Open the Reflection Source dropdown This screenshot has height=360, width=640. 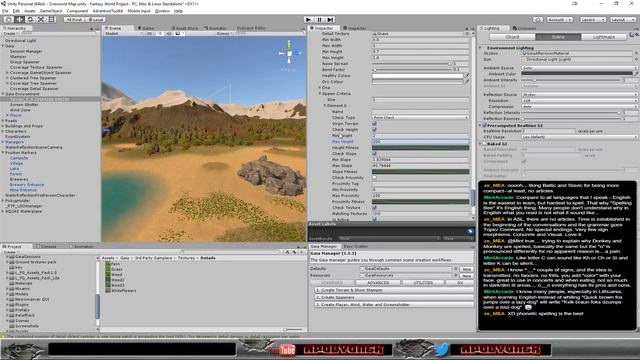(580, 94)
